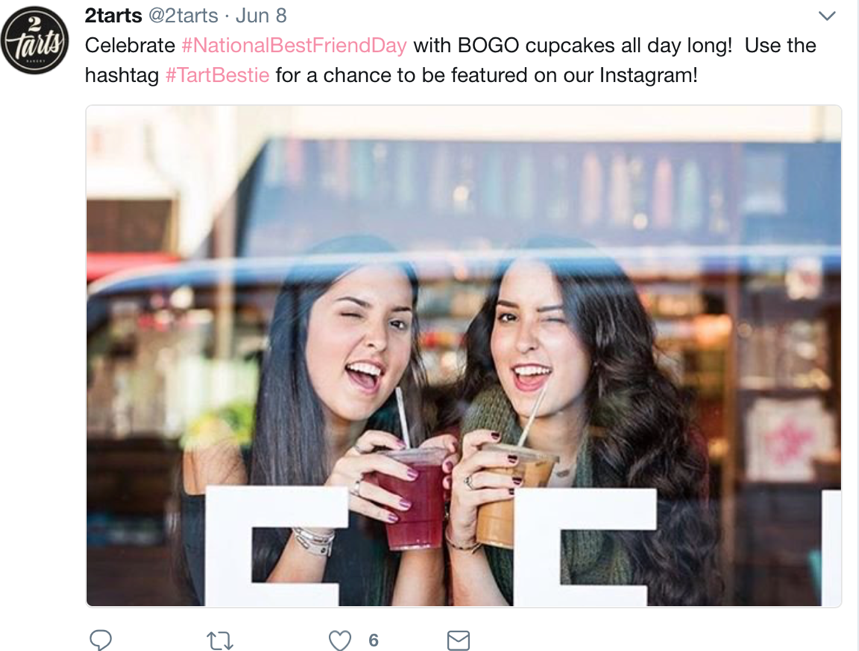Click the 'Celebrate' word starting the tweet

point(130,45)
